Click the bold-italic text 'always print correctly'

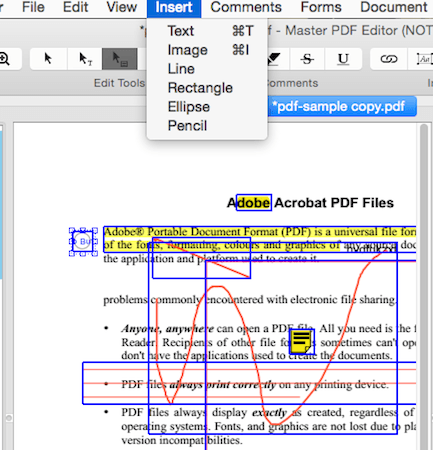coord(223,385)
